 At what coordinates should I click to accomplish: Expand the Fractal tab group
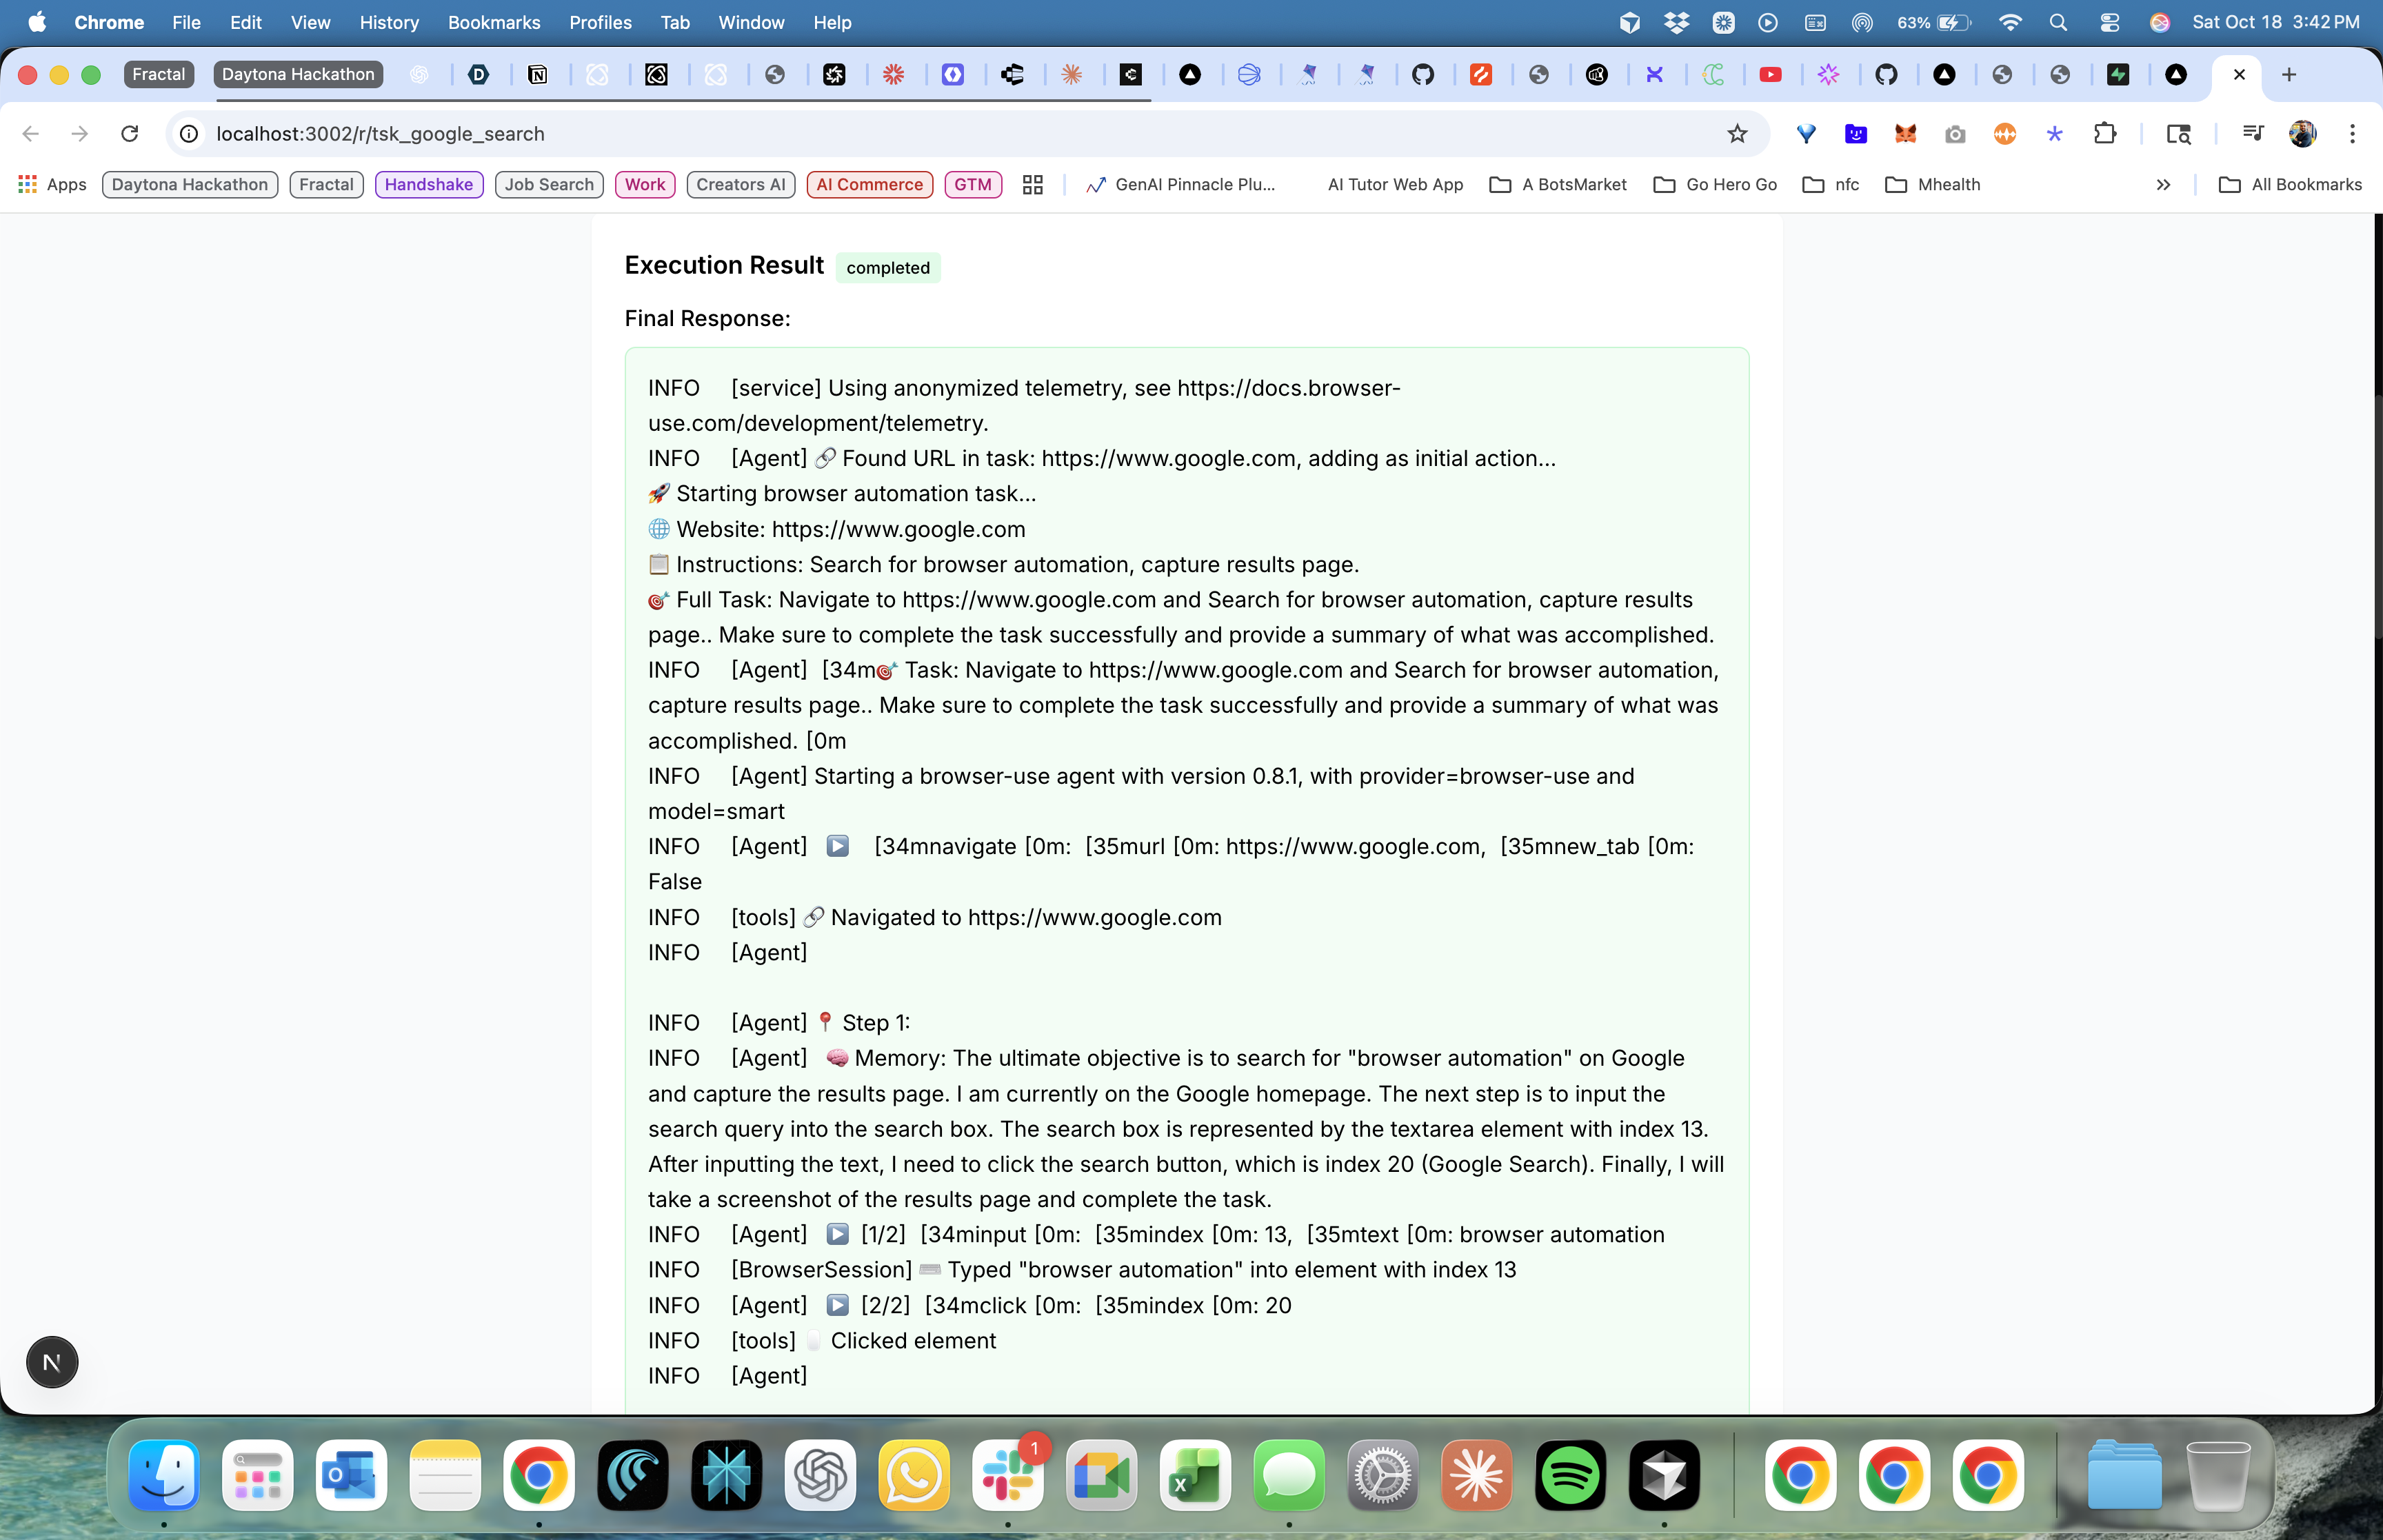159,74
